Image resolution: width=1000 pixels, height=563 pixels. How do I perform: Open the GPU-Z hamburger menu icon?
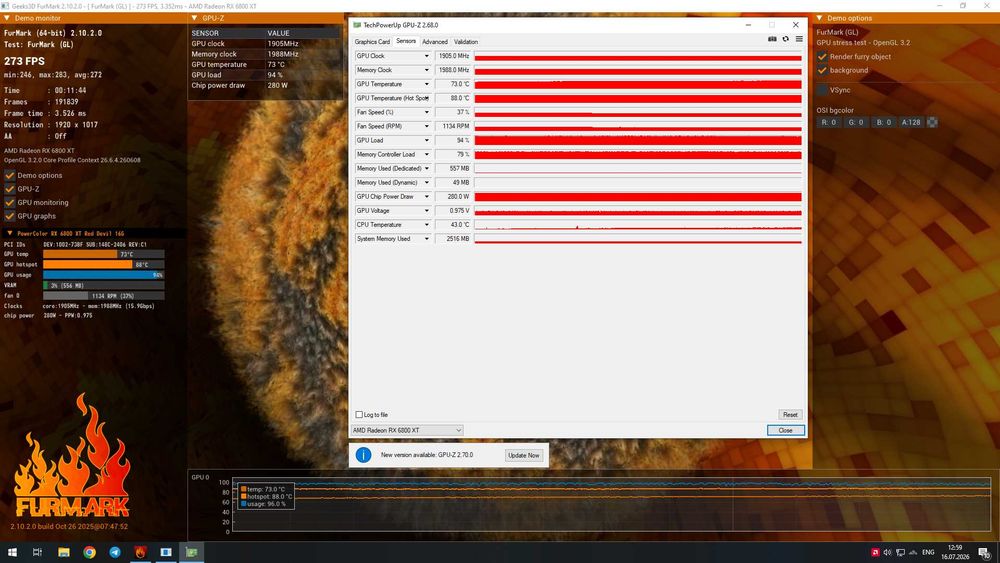(x=799, y=39)
